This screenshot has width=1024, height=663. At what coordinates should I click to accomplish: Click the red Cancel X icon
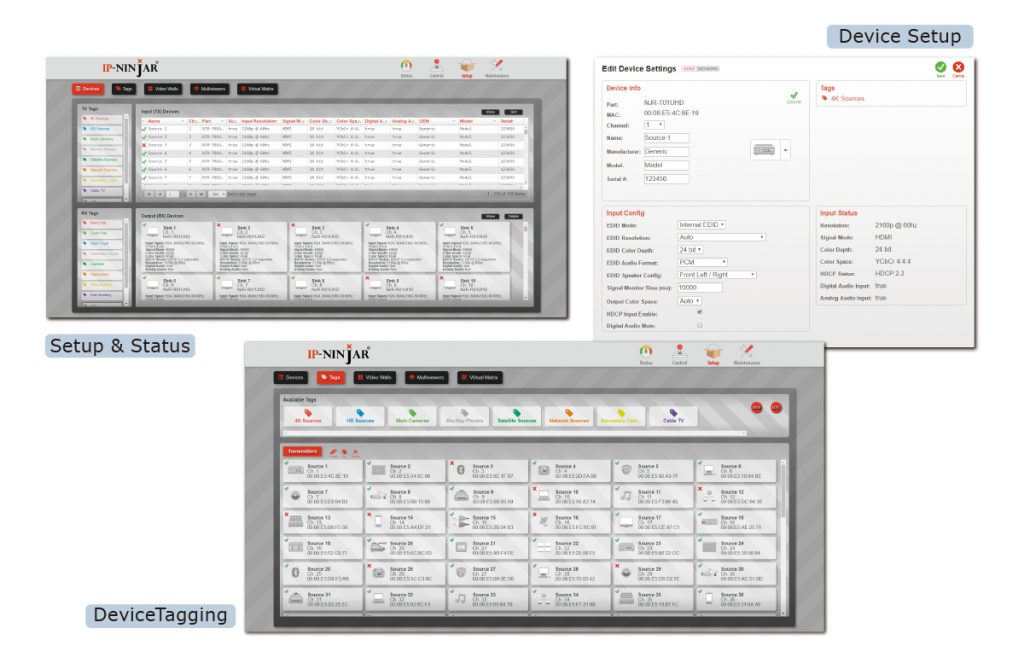pos(958,67)
